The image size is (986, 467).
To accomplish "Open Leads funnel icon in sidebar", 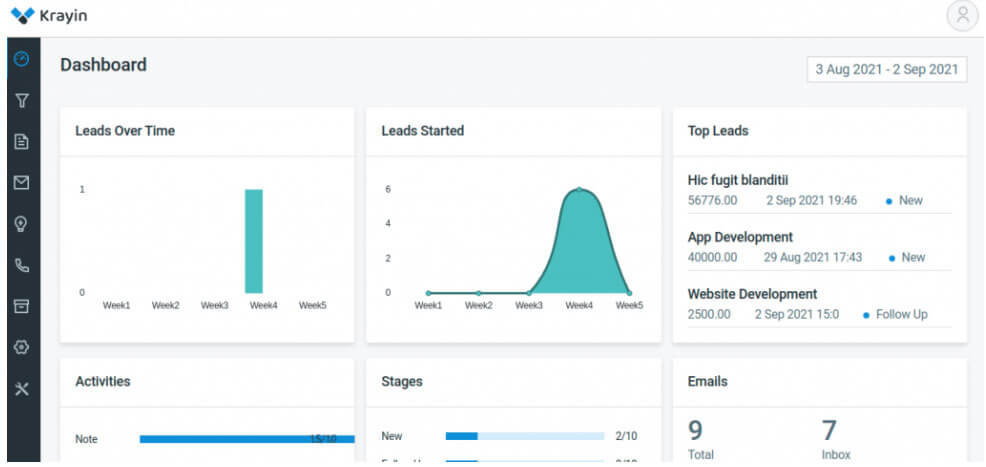I will (x=22, y=101).
